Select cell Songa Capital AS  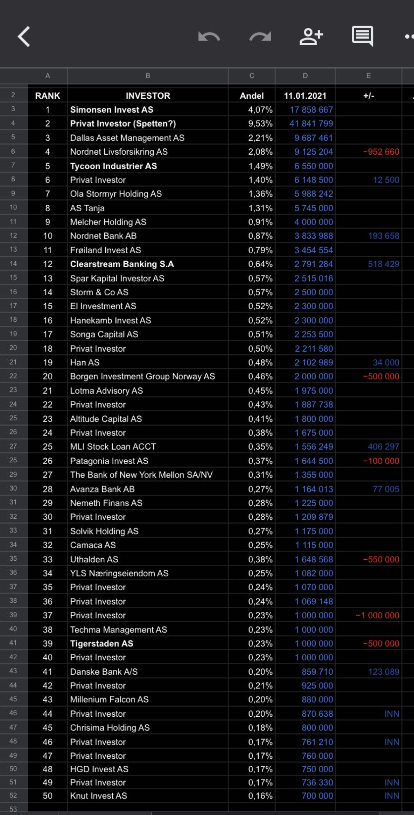[148, 334]
